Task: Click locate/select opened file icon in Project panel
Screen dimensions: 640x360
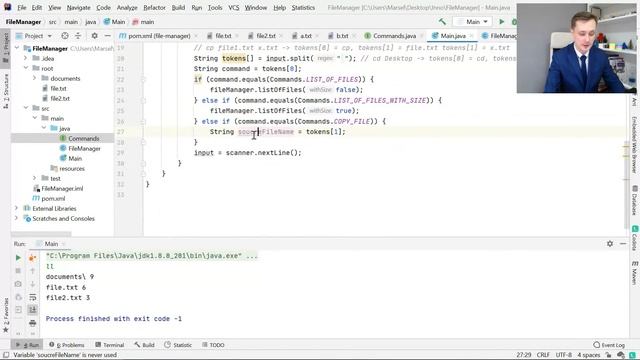Action: (65, 36)
